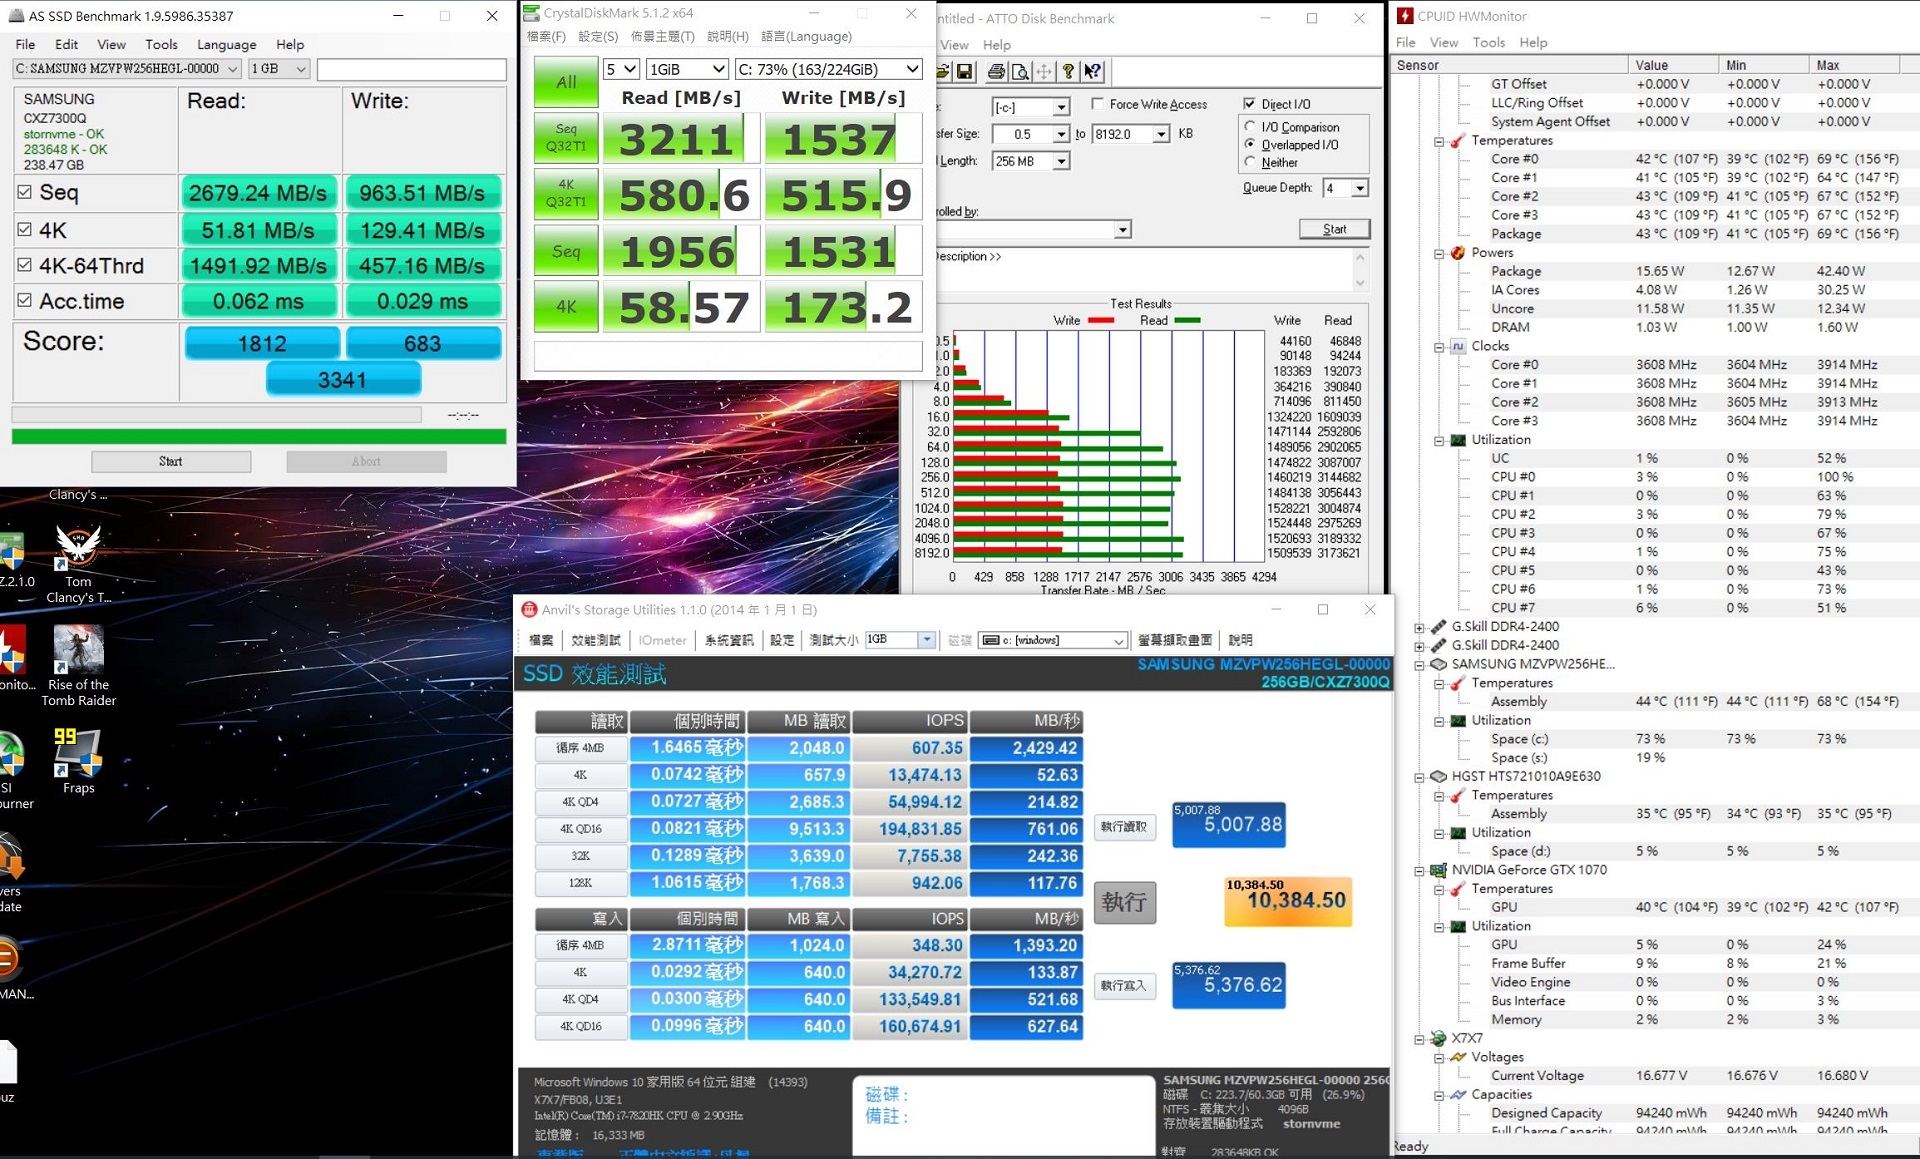The width and height of the screenshot is (1920, 1159).
Task: Click the Print icon in ATTO toolbar
Action: click(996, 71)
